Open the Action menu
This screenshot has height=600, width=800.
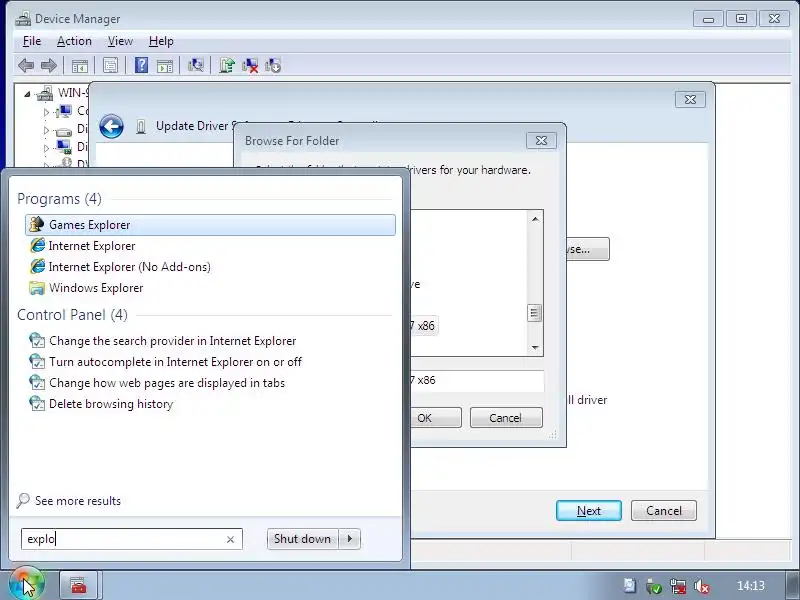point(74,41)
